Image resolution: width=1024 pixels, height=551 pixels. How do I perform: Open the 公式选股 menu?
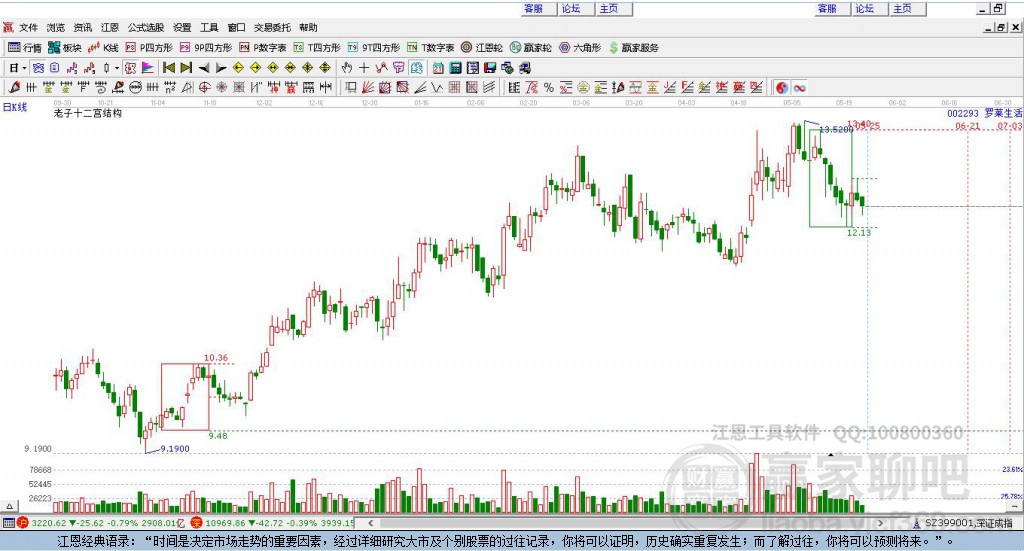pyautogui.click(x=146, y=27)
